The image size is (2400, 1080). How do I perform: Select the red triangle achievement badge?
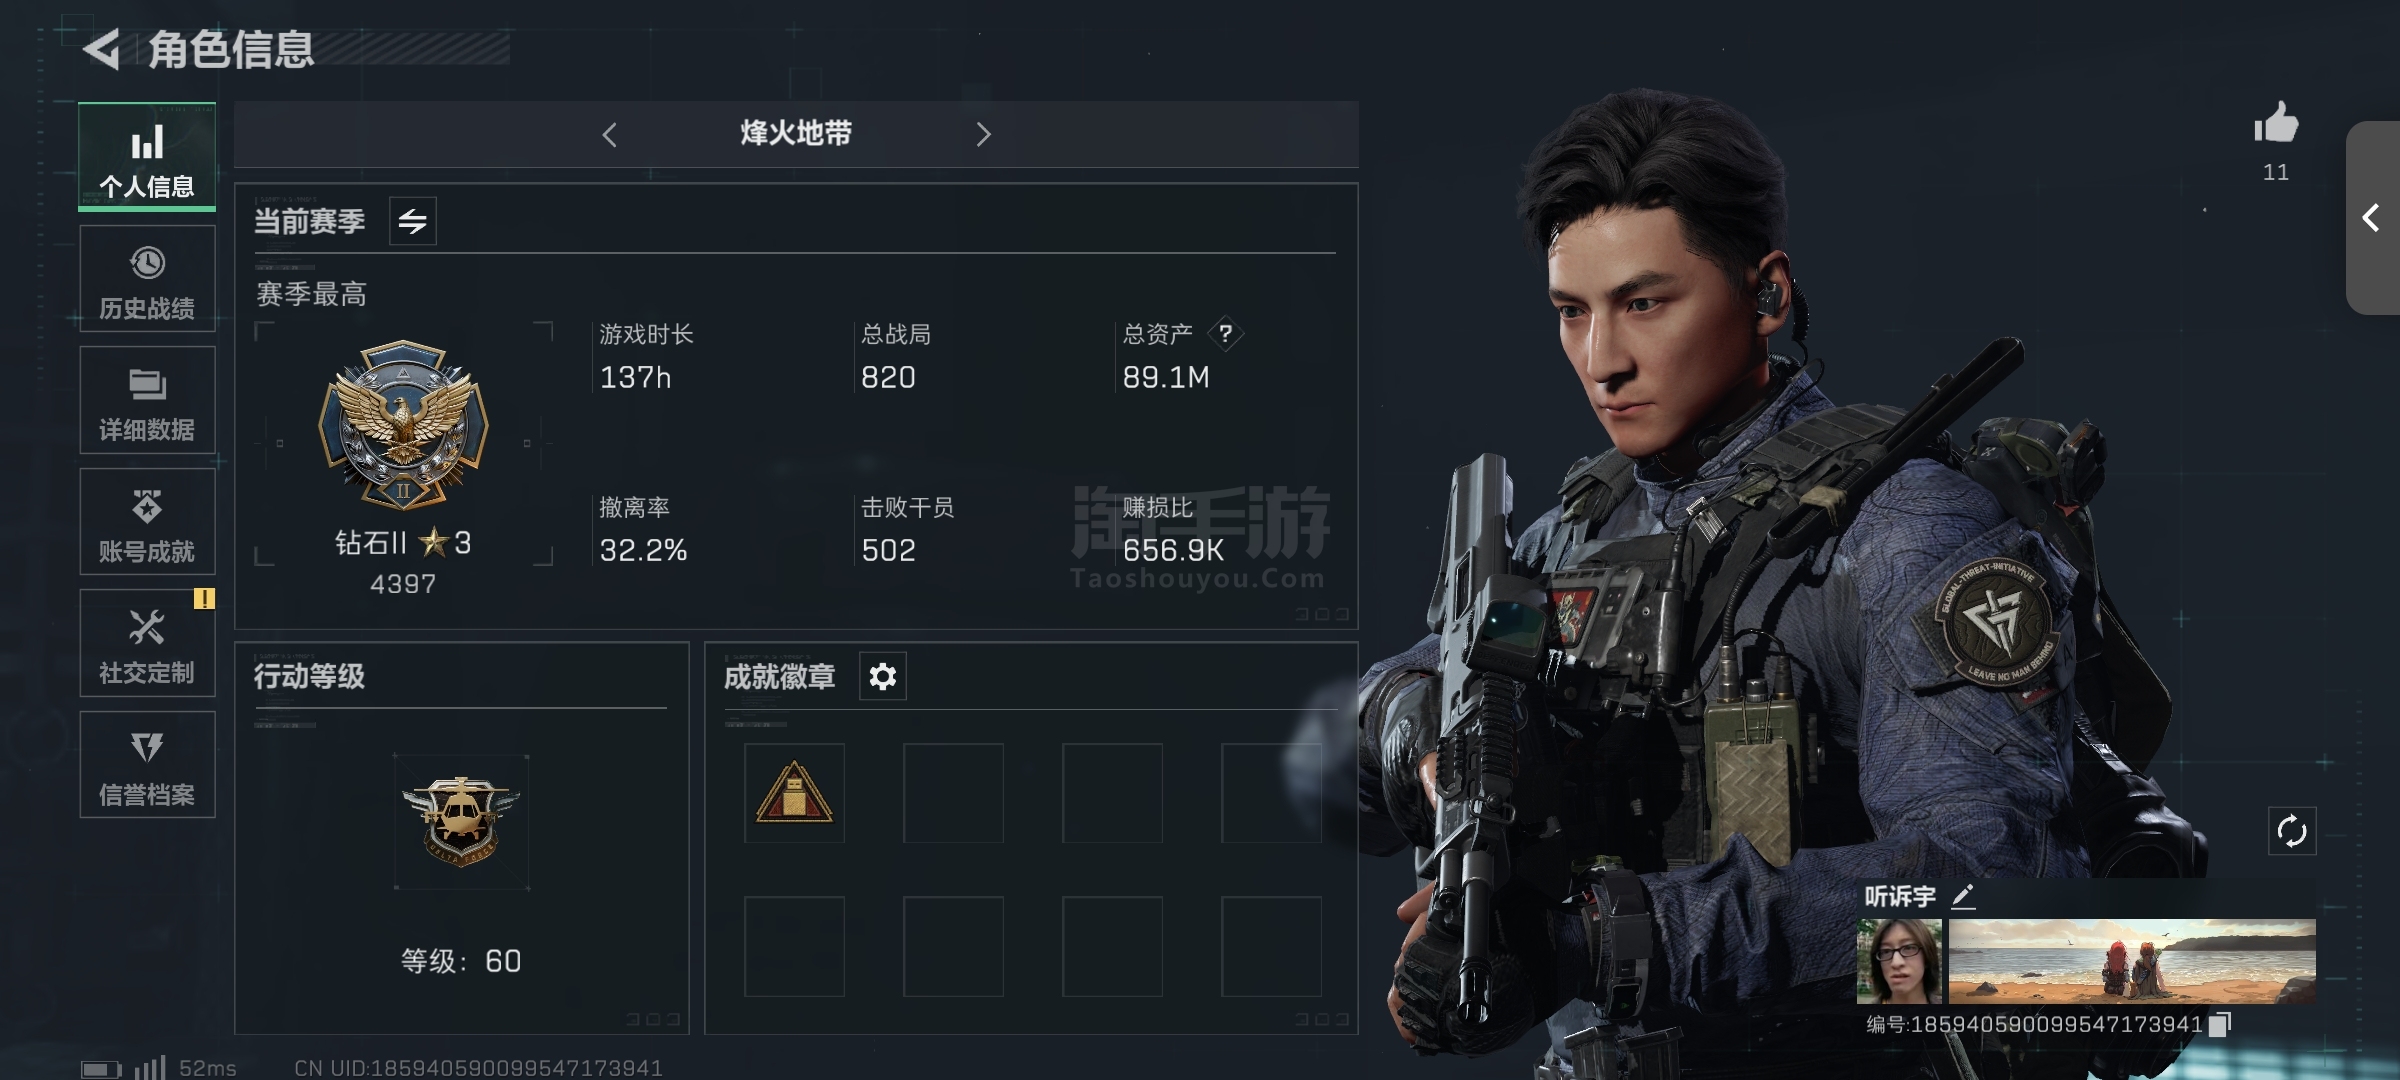(x=794, y=793)
